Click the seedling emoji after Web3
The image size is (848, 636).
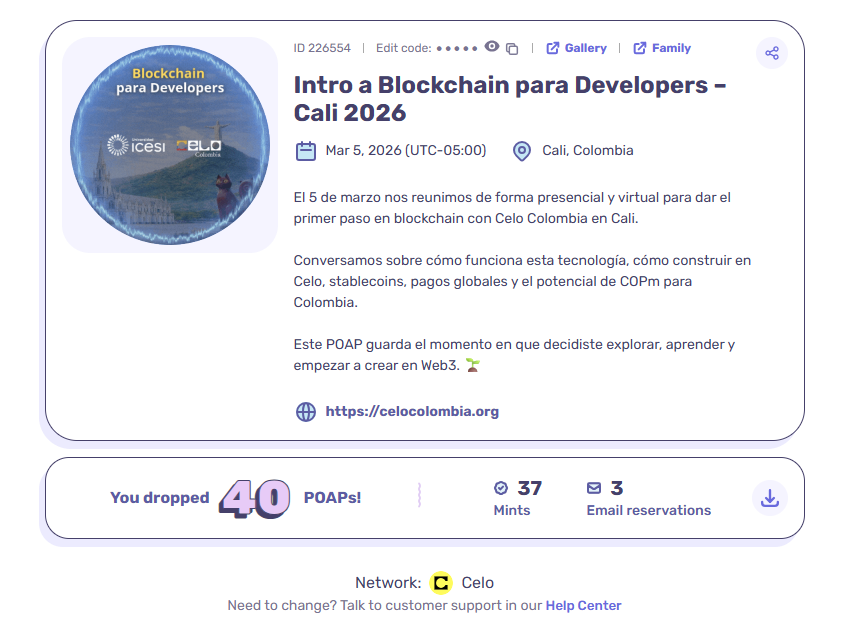473,365
